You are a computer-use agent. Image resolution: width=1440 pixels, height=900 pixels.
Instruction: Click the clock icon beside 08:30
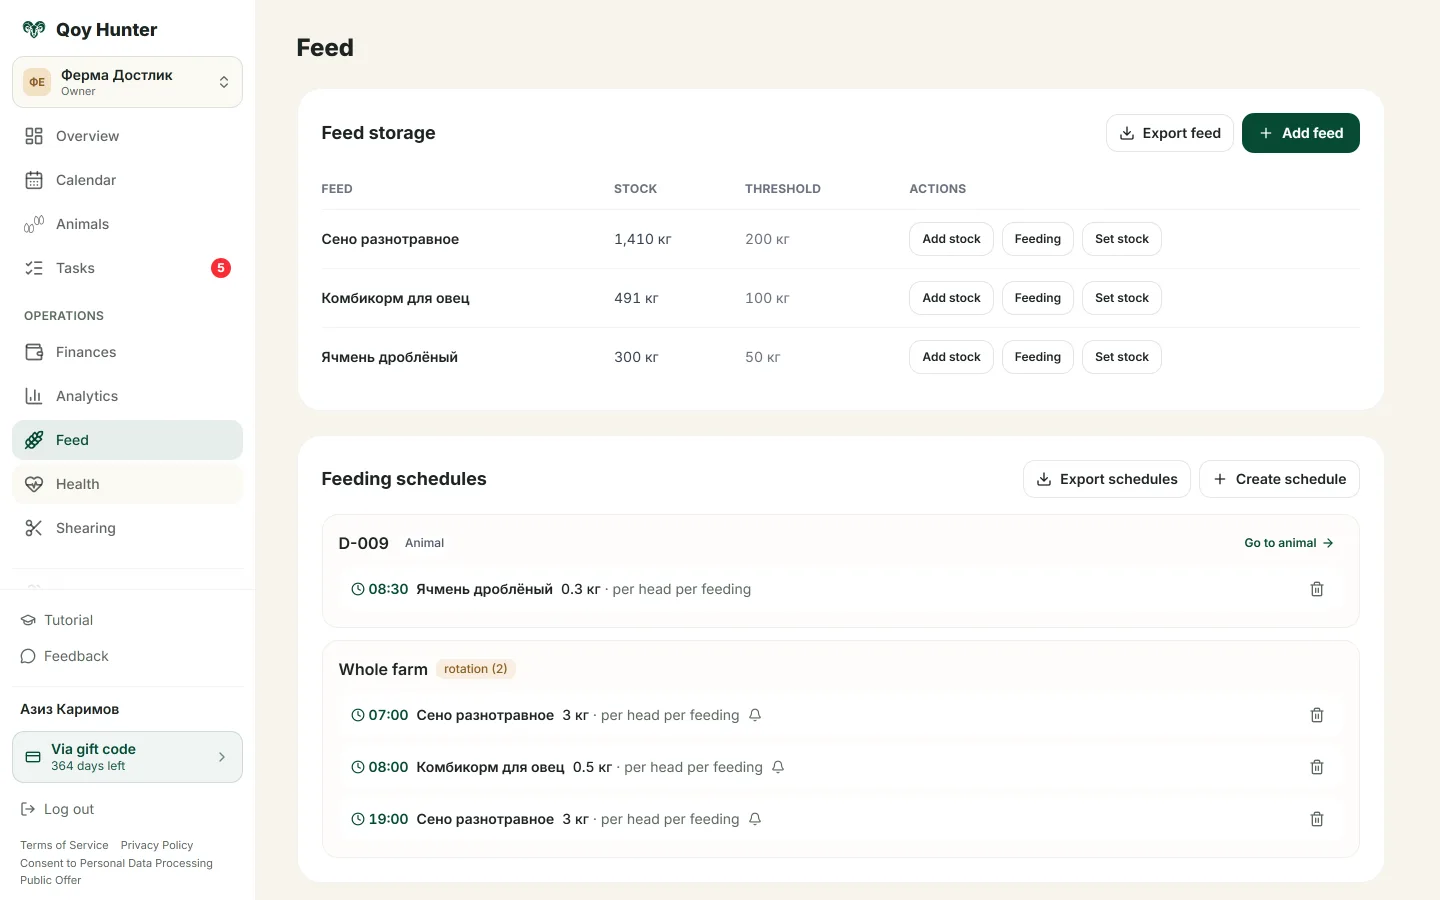click(358, 589)
